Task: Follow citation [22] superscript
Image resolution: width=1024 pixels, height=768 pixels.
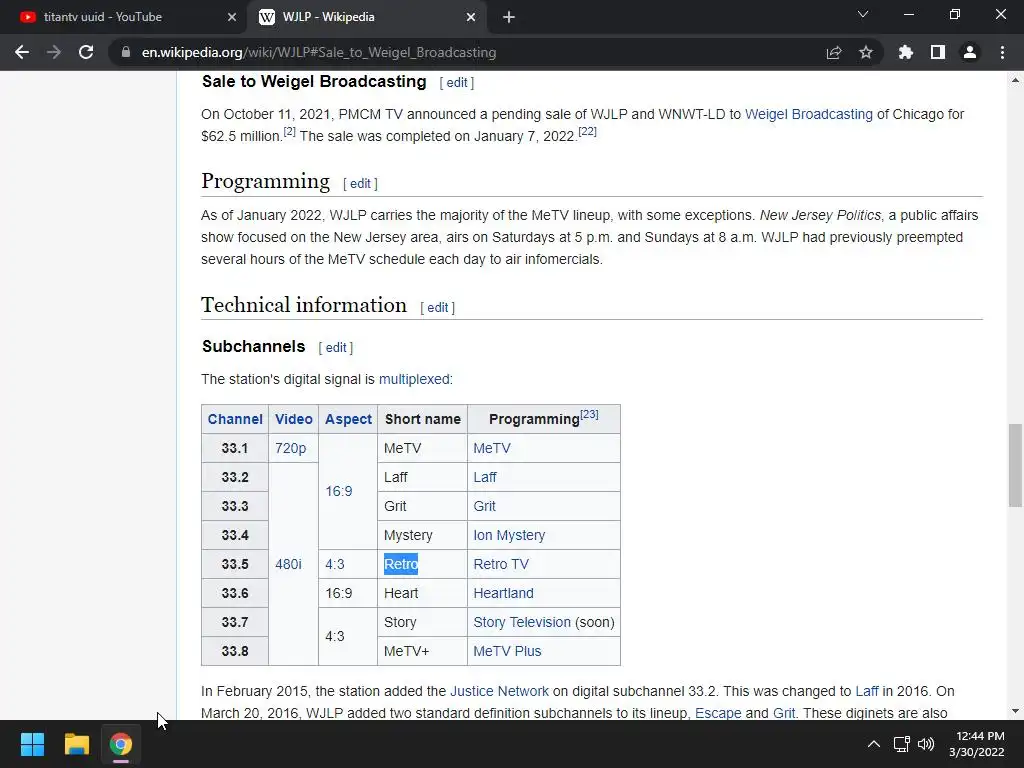Action: pos(587,132)
